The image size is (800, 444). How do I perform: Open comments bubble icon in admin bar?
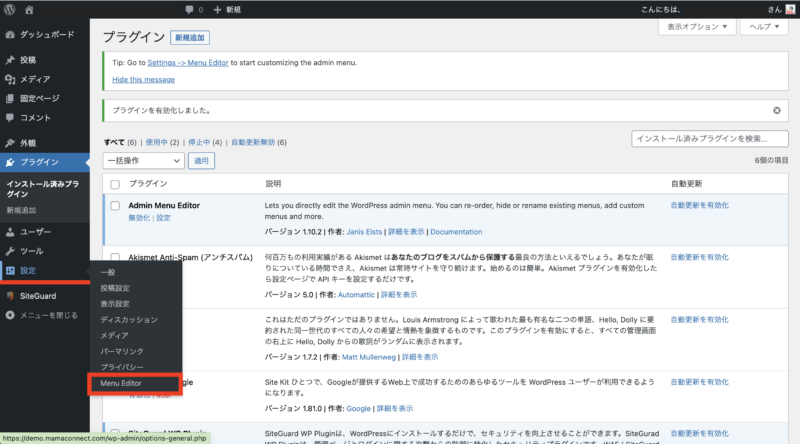coord(189,10)
